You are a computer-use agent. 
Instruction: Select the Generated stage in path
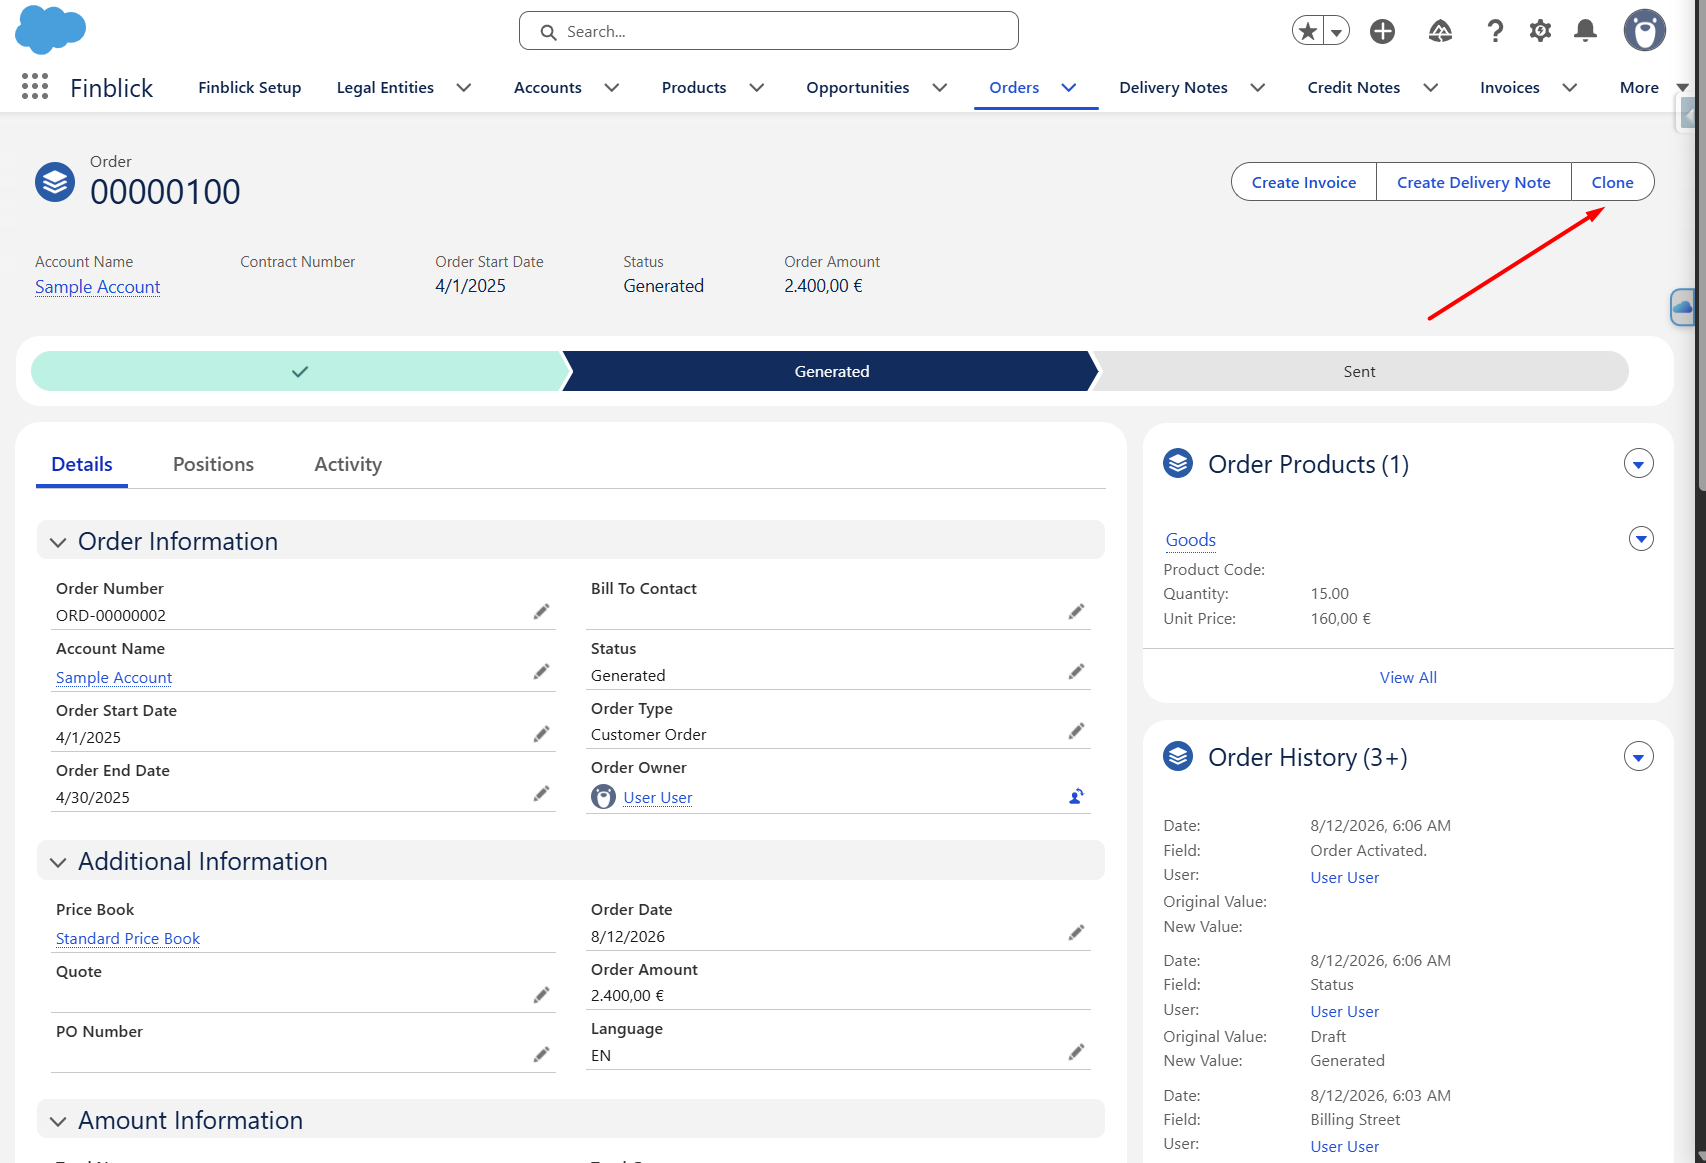tap(832, 371)
